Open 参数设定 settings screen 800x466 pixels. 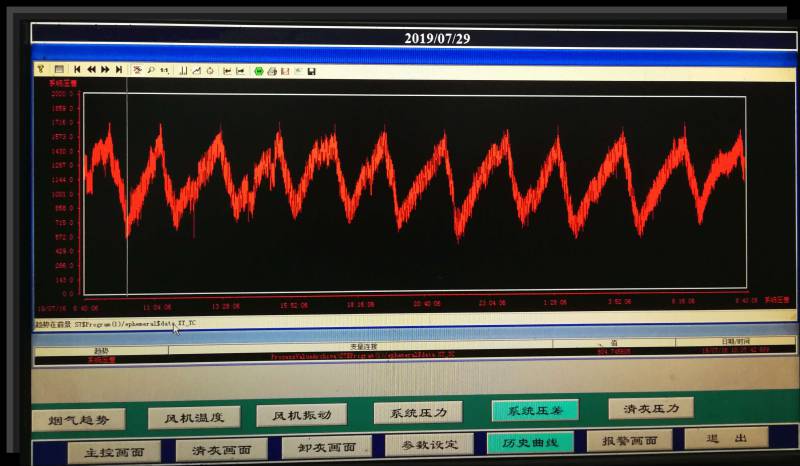tap(430, 445)
